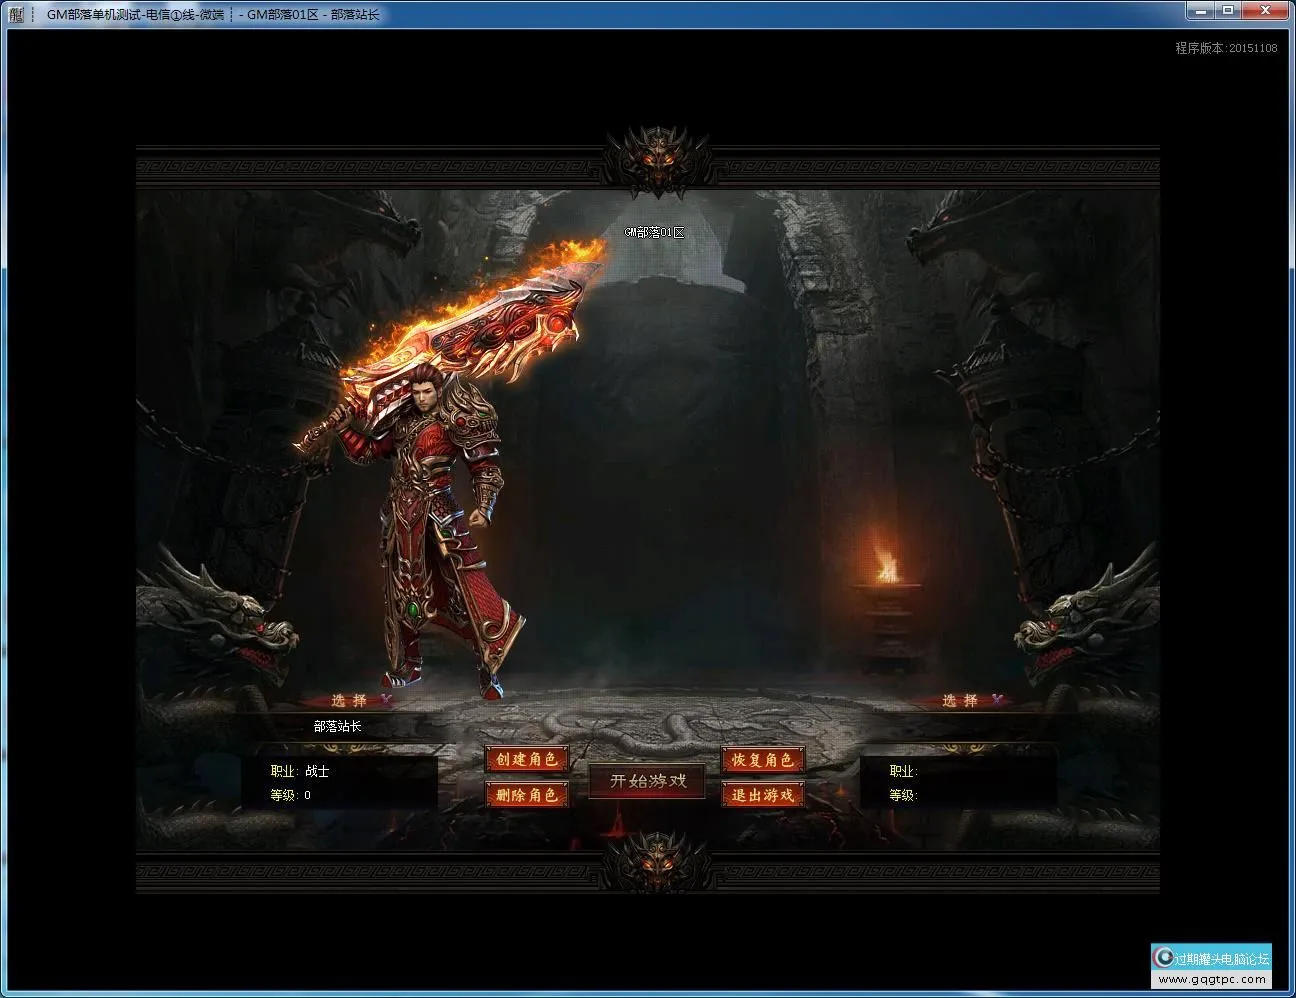Click the burning brazier torch

click(x=884, y=566)
